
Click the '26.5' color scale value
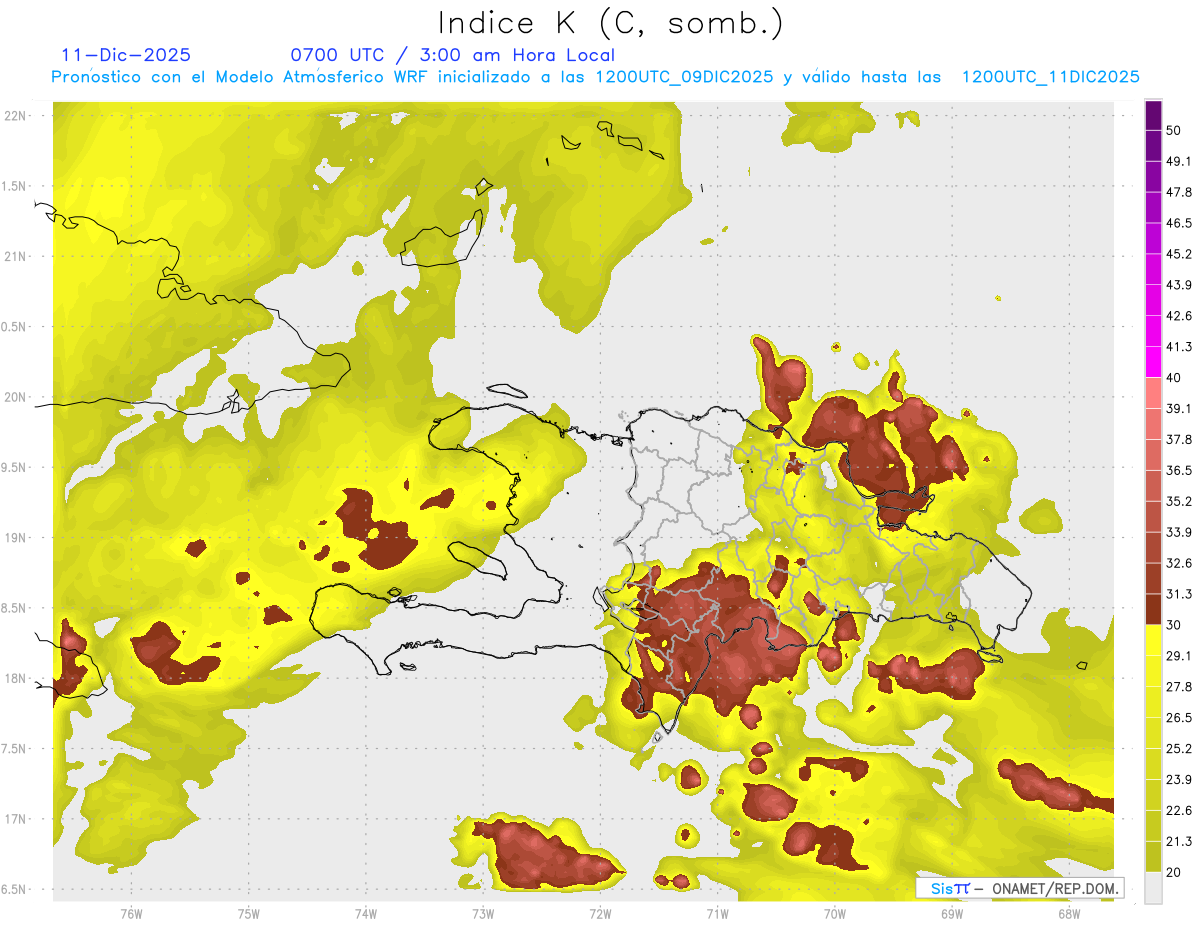[x=1179, y=717]
